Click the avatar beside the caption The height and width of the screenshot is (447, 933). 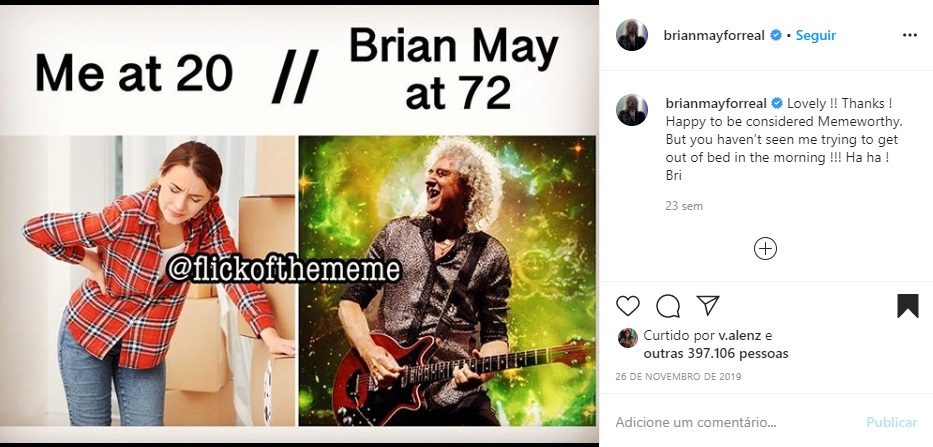click(x=632, y=110)
